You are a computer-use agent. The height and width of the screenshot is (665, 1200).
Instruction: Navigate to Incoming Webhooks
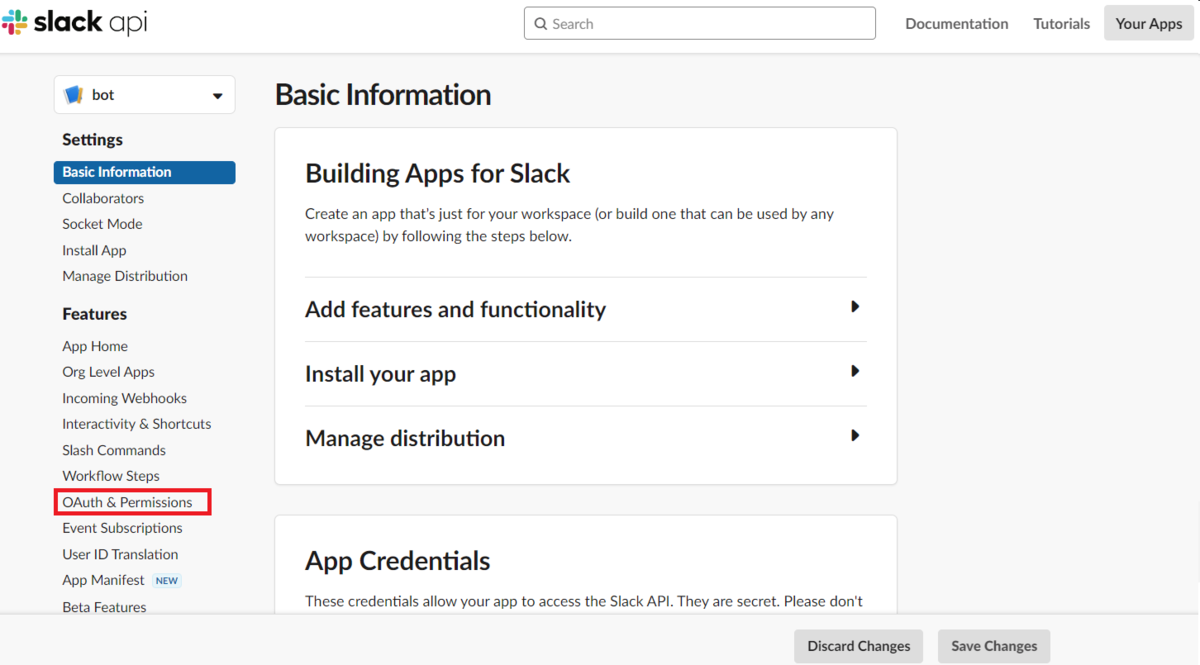124,398
